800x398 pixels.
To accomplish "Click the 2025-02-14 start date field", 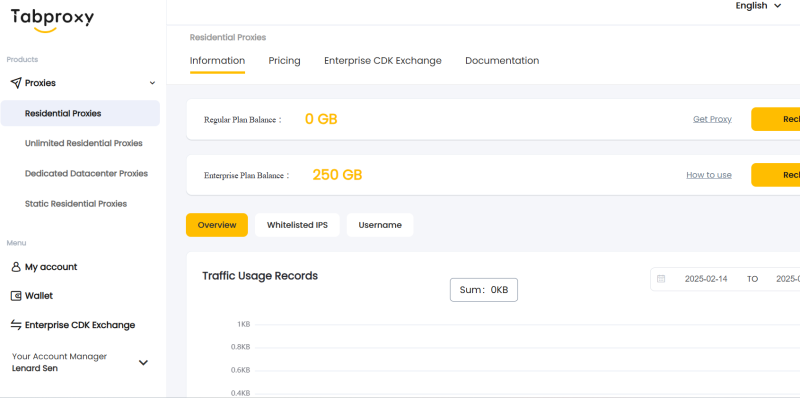I will coord(706,279).
